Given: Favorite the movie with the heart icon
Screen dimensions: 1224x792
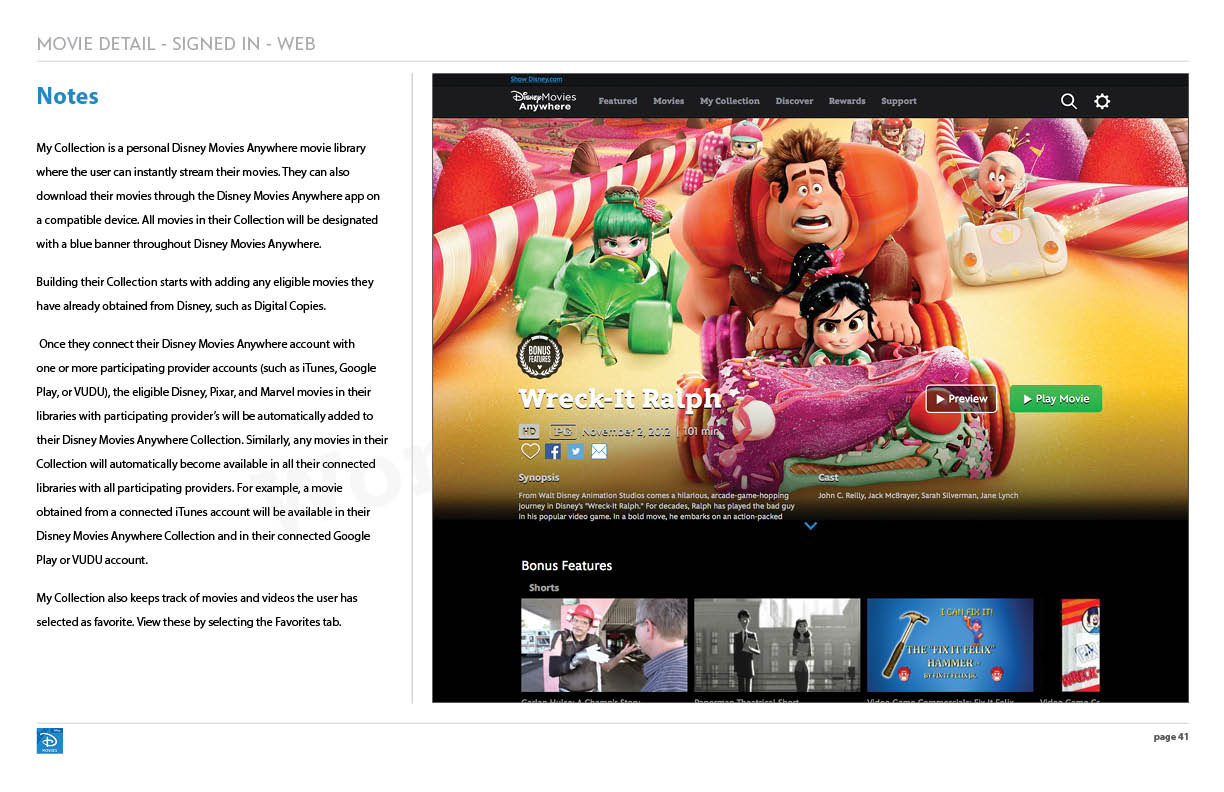Looking at the screenshot, I should click(530, 452).
